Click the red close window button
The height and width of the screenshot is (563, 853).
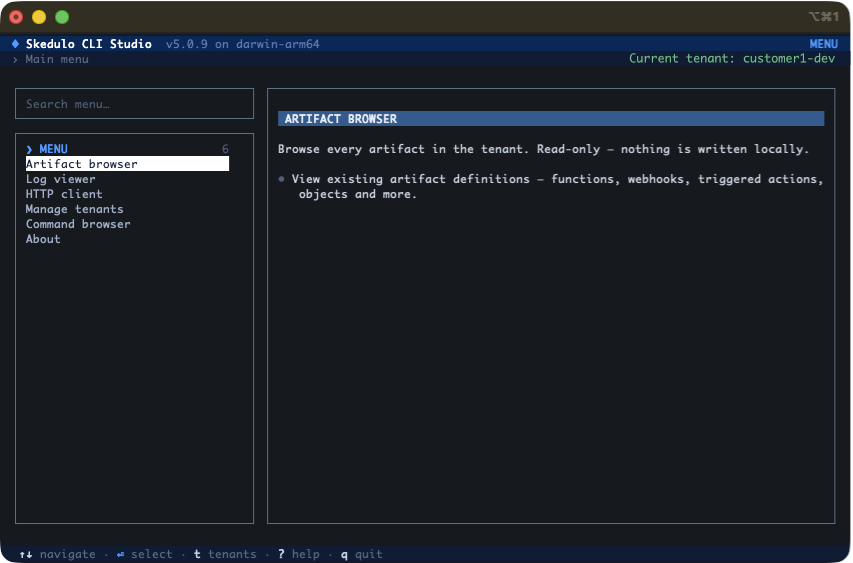[x=16, y=17]
